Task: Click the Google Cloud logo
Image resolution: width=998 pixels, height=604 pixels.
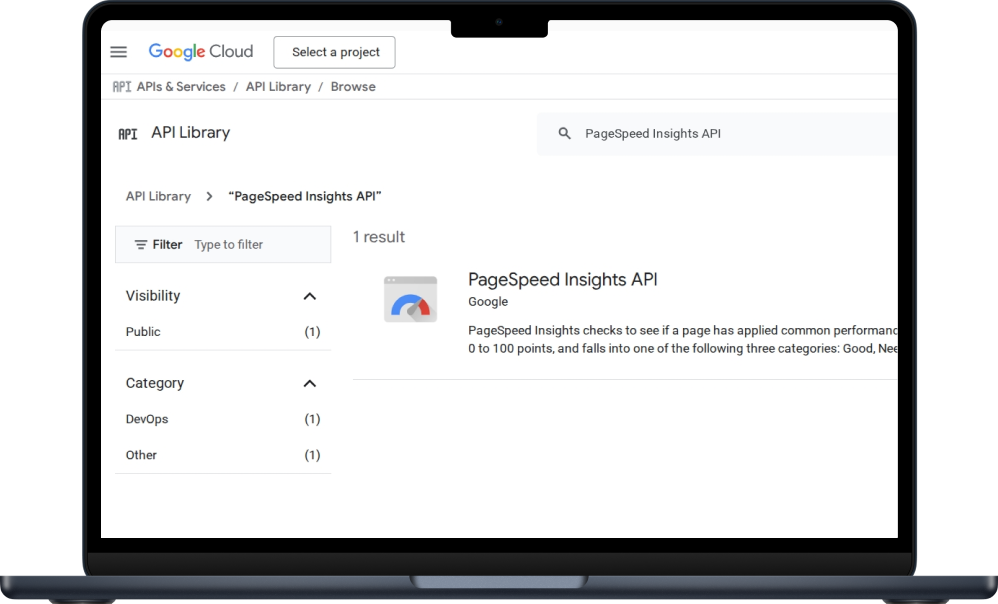Action: pyautogui.click(x=200, y=52)
